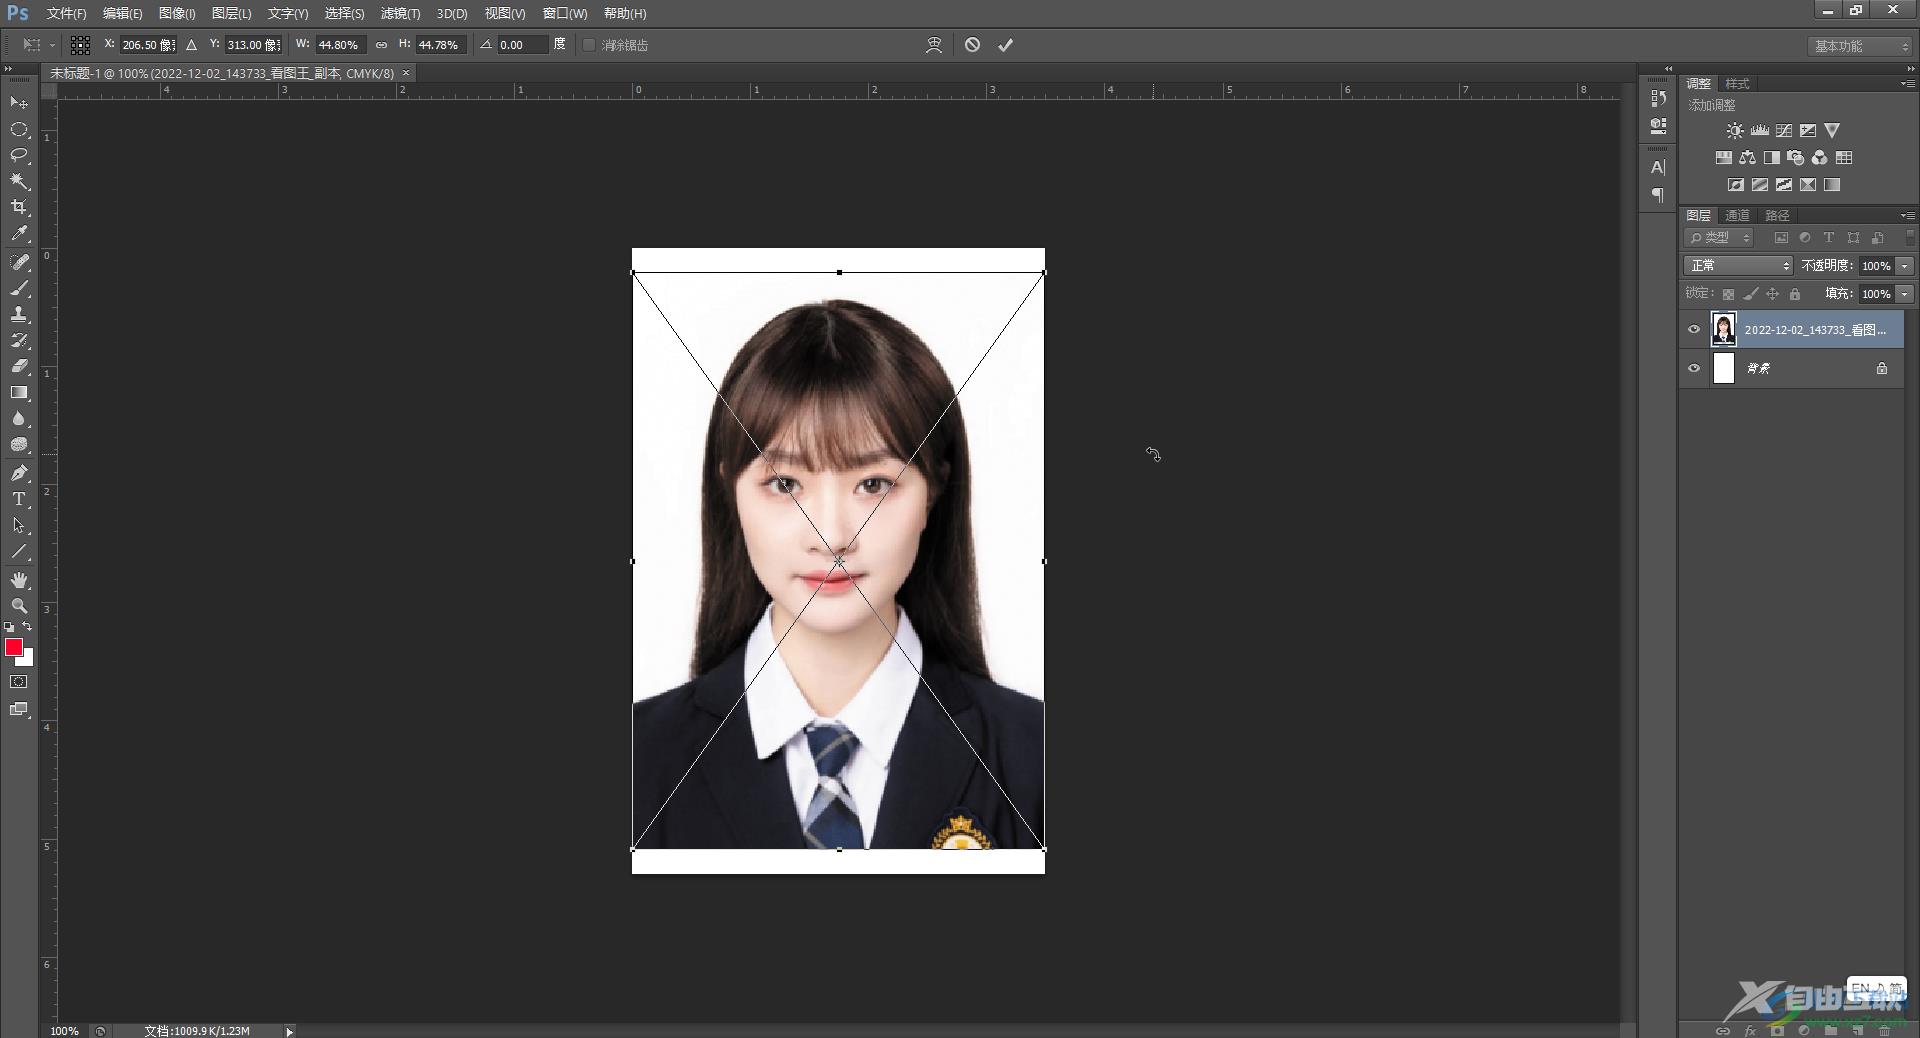Select the Horizontal Type tool
The height and width of the screenshot is (1038, 1920).
pos(19,499)
